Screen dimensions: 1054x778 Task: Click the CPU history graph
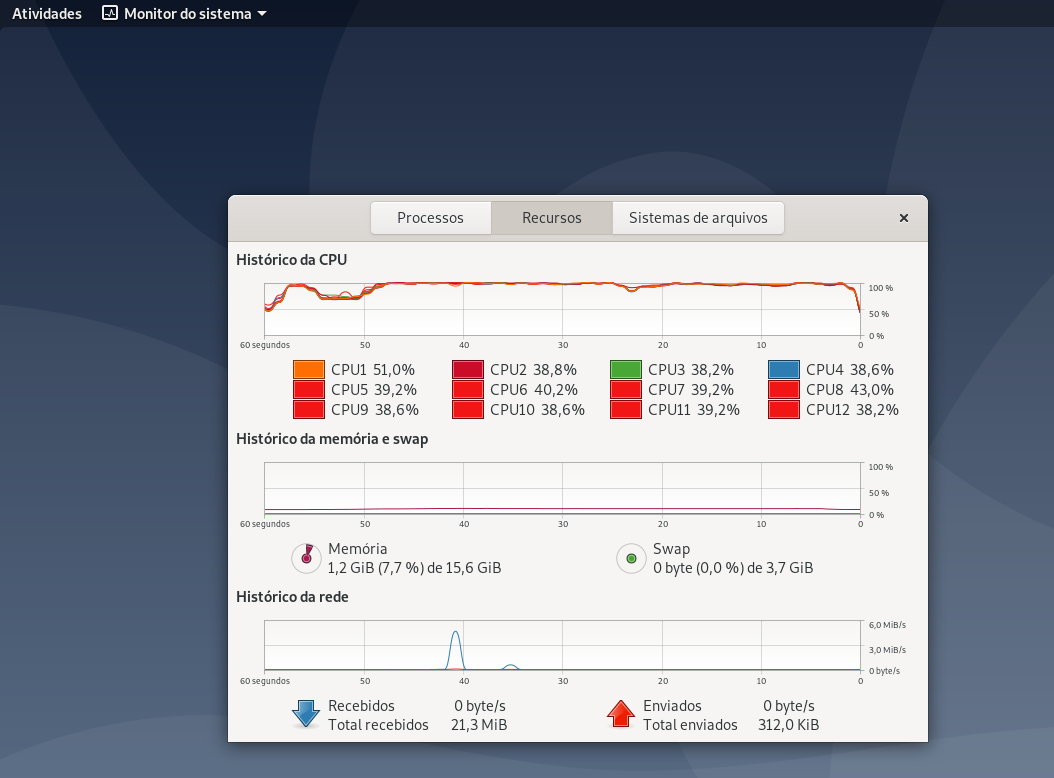562,309
